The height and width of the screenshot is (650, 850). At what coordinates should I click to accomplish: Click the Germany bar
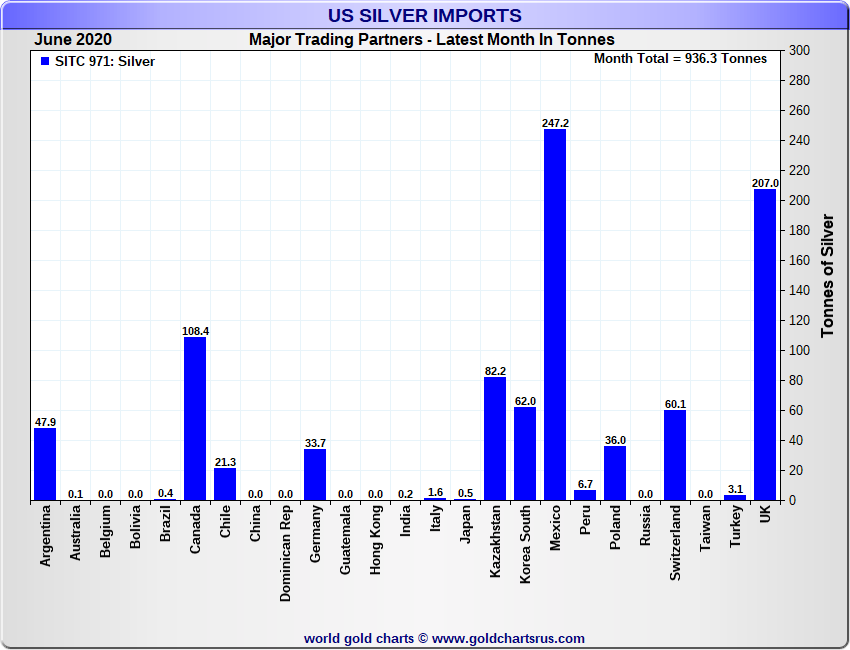pyautogui.click(x=315, y=474)
